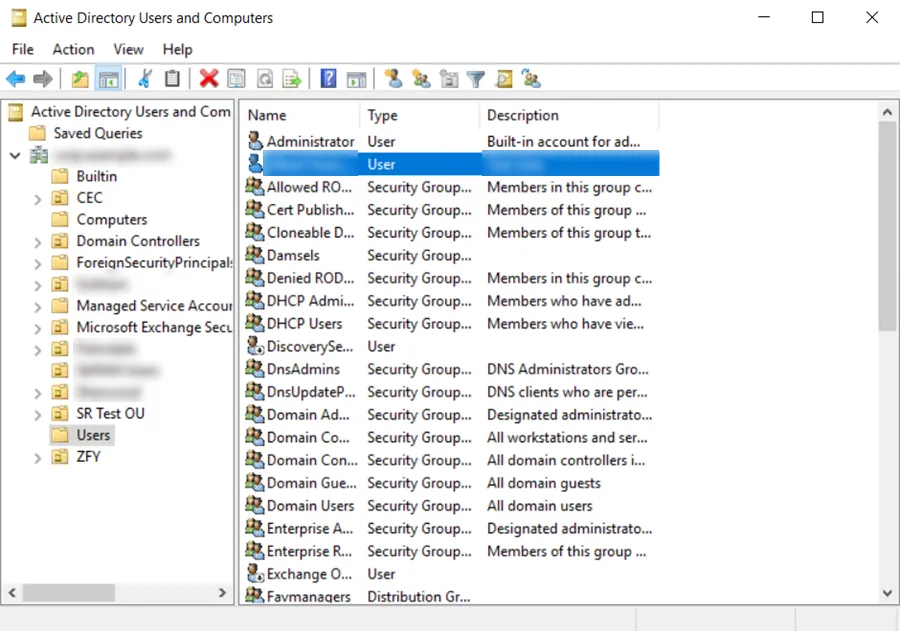Select the Domain Ad... group row

(451, 414)
